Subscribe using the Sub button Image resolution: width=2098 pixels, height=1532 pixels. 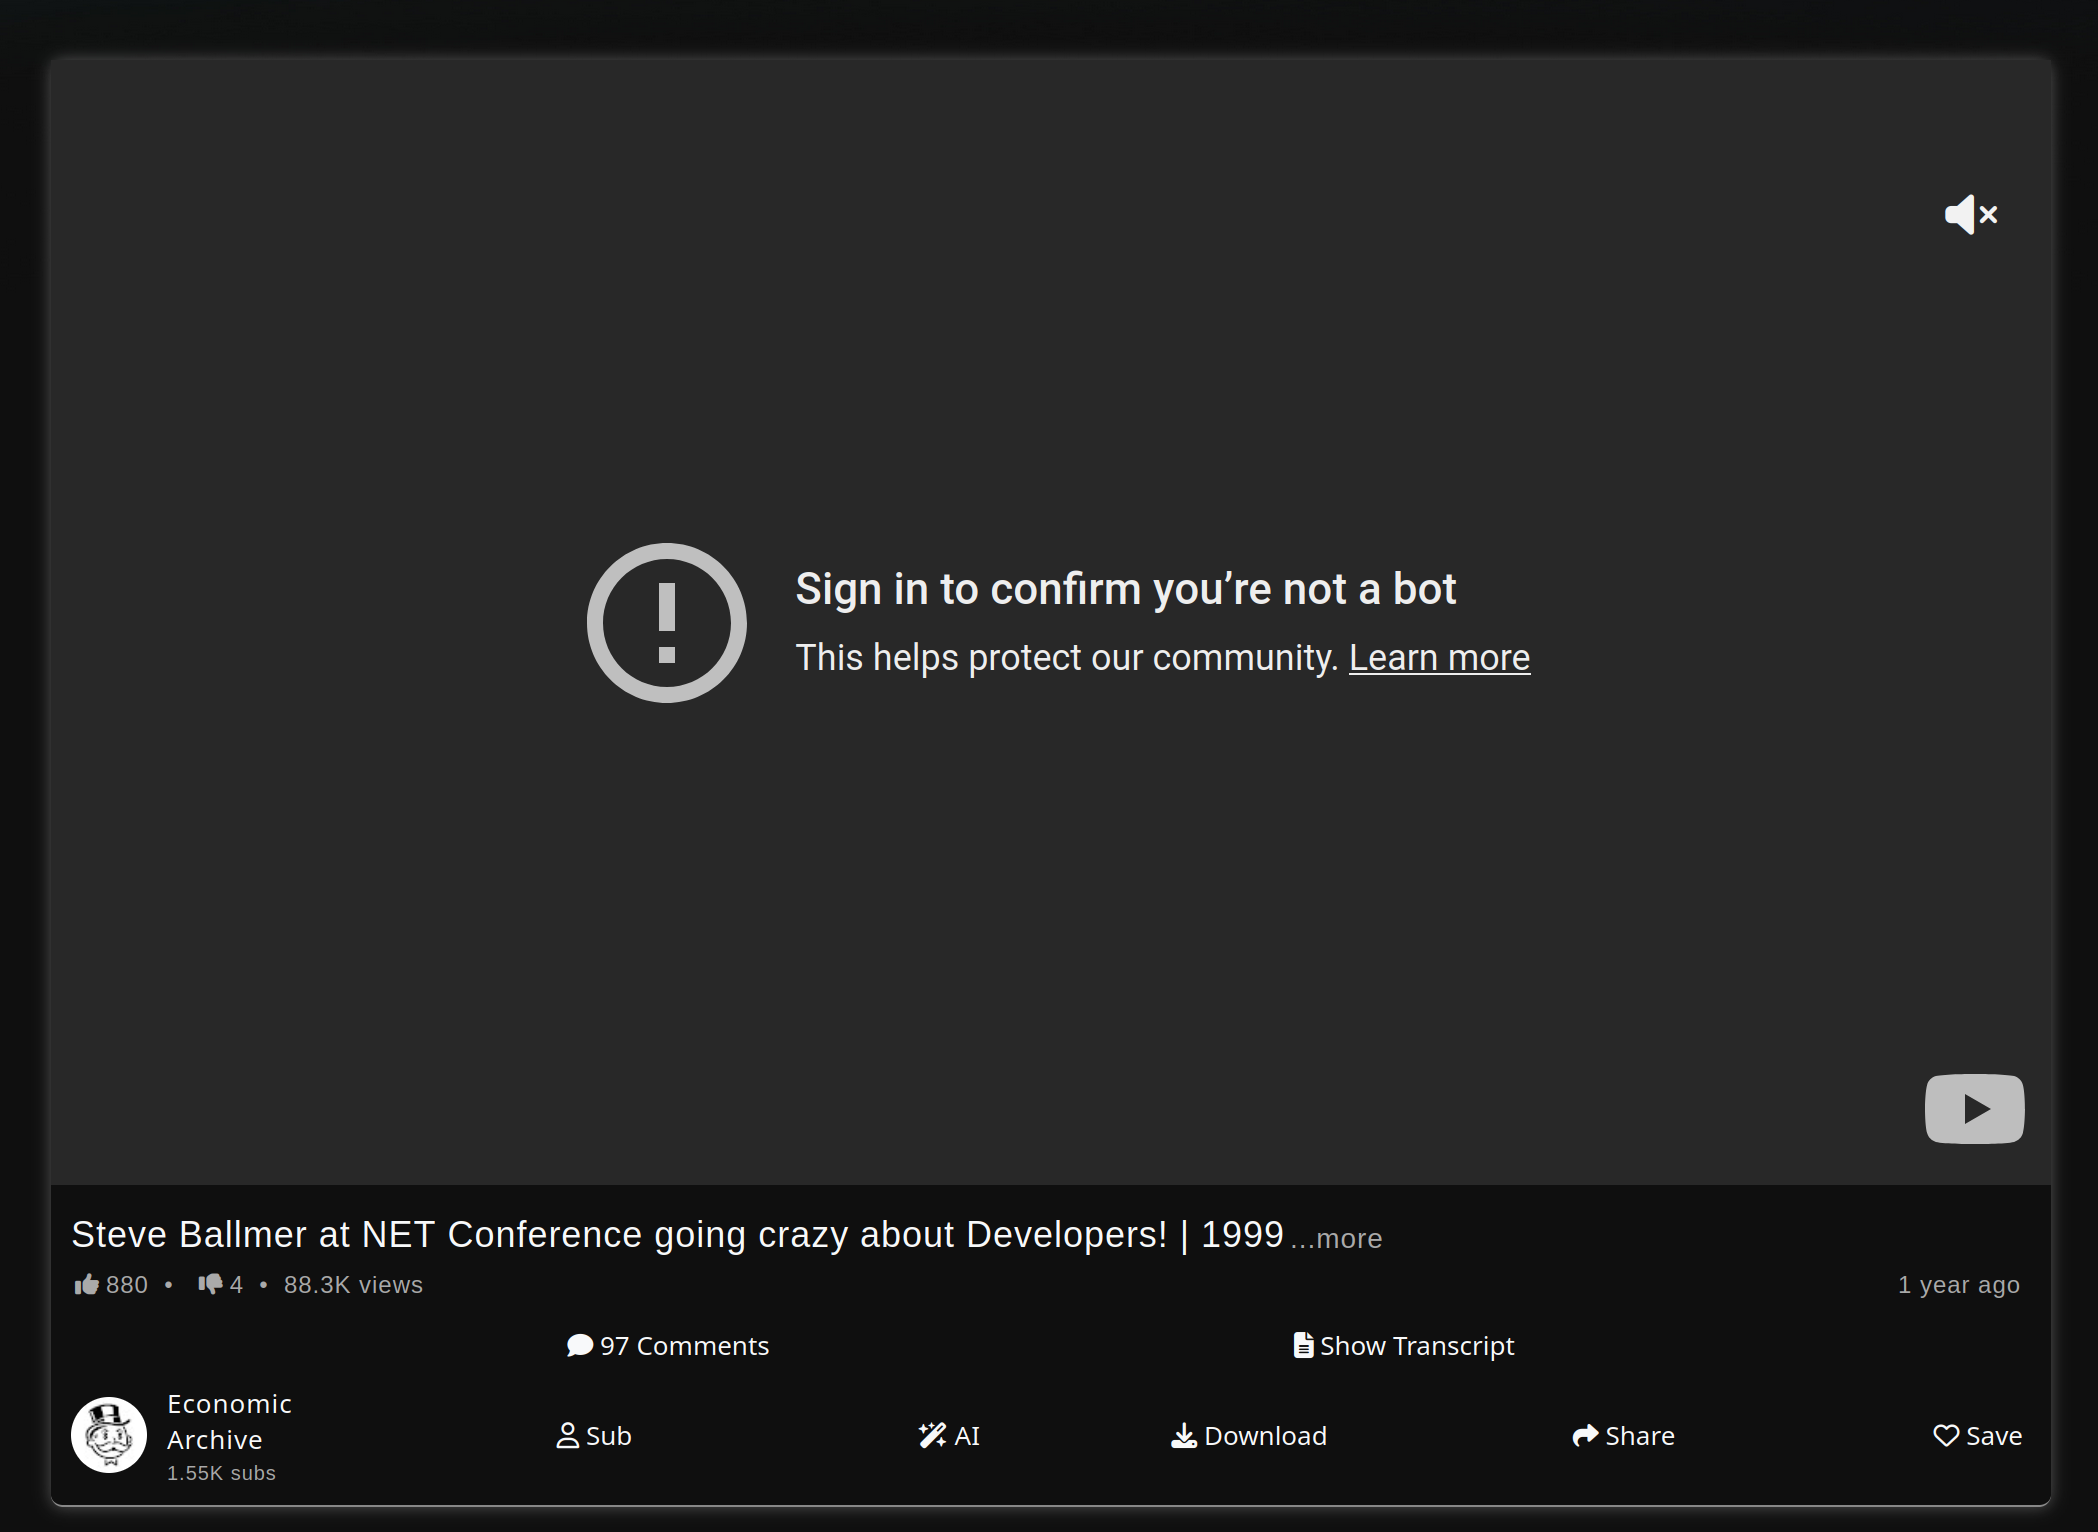(x=594, y=1436)
